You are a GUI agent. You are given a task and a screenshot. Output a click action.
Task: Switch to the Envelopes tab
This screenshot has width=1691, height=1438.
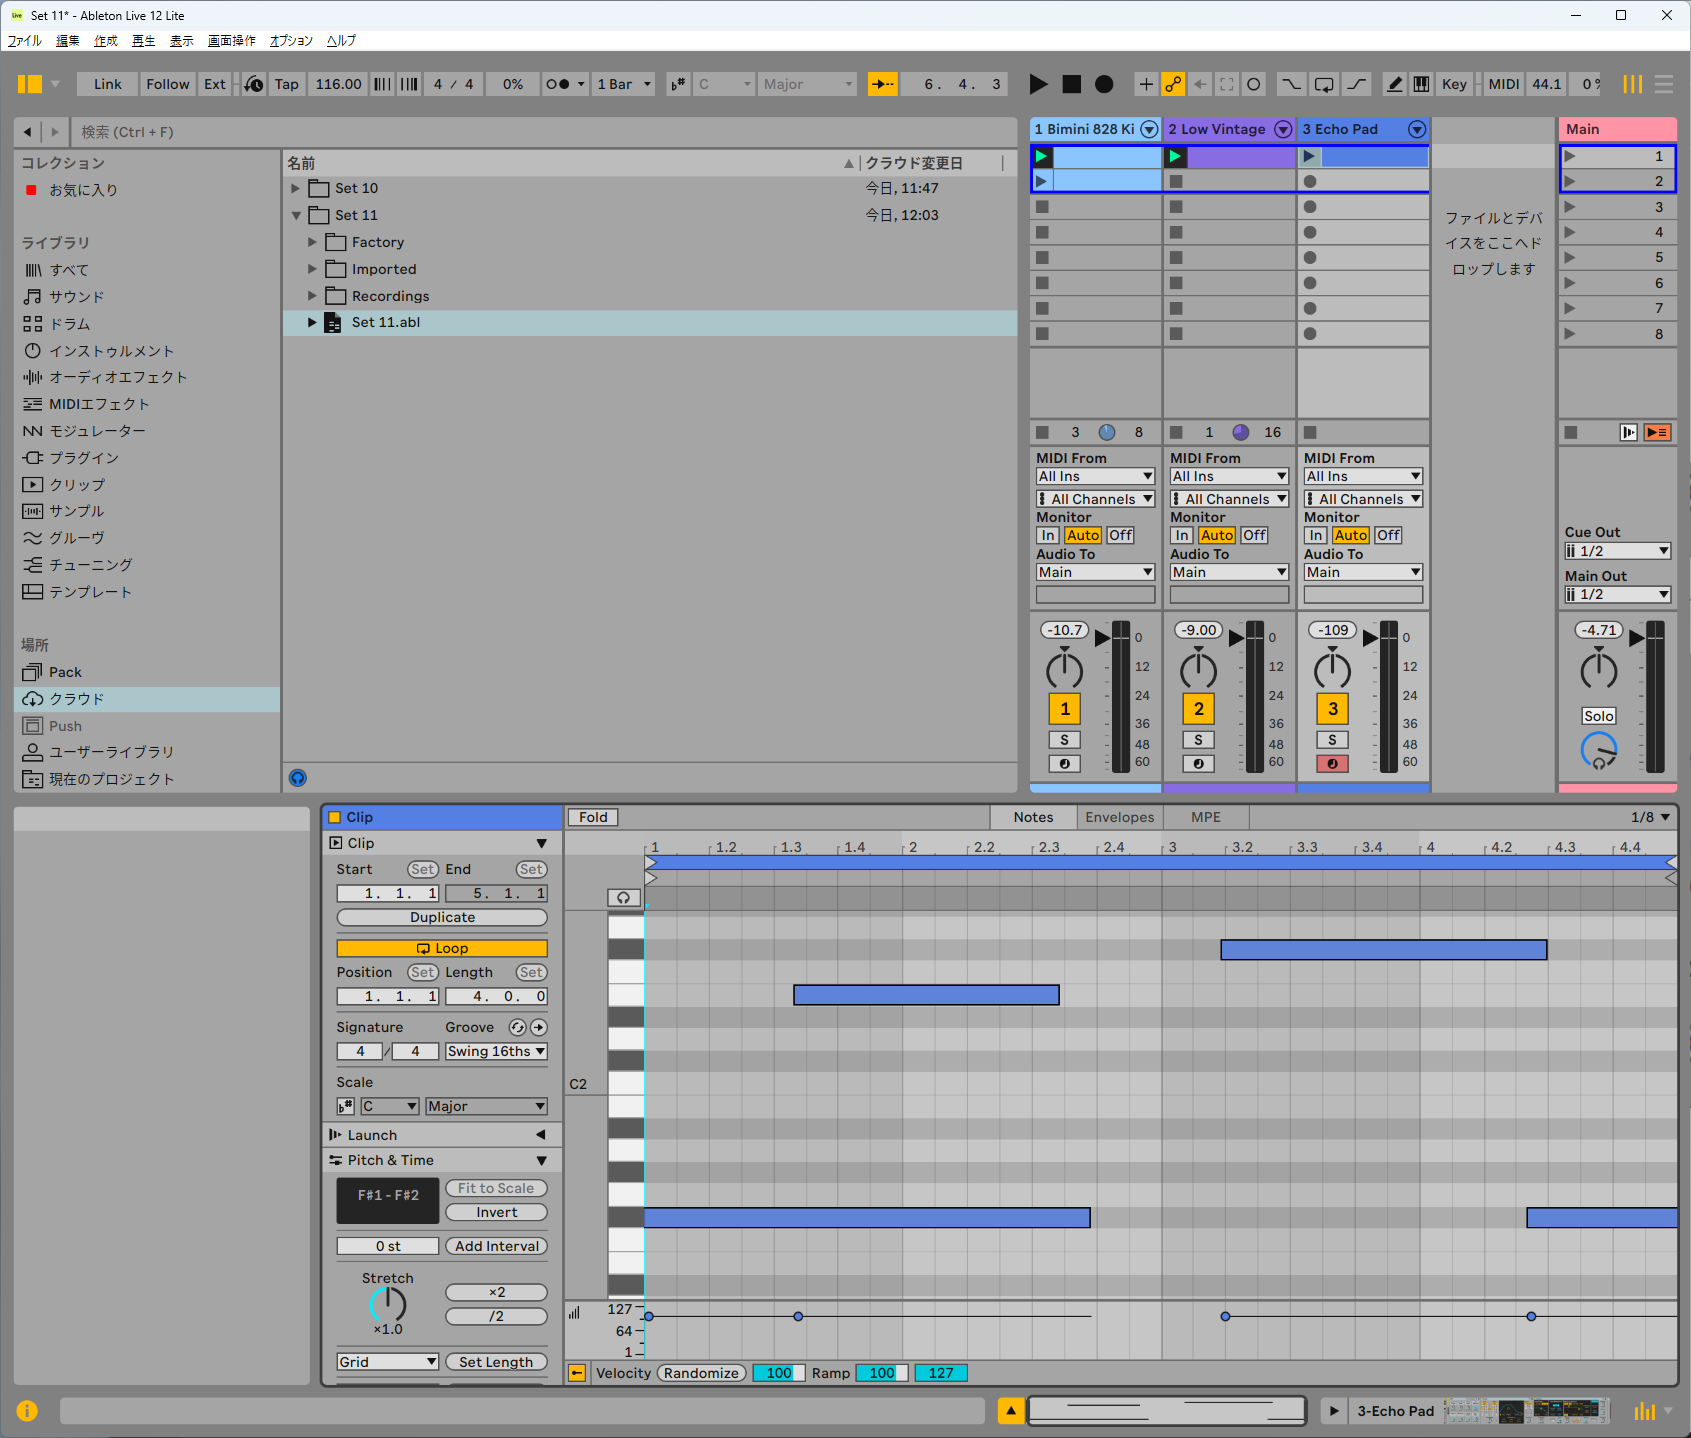point(1120,817)
